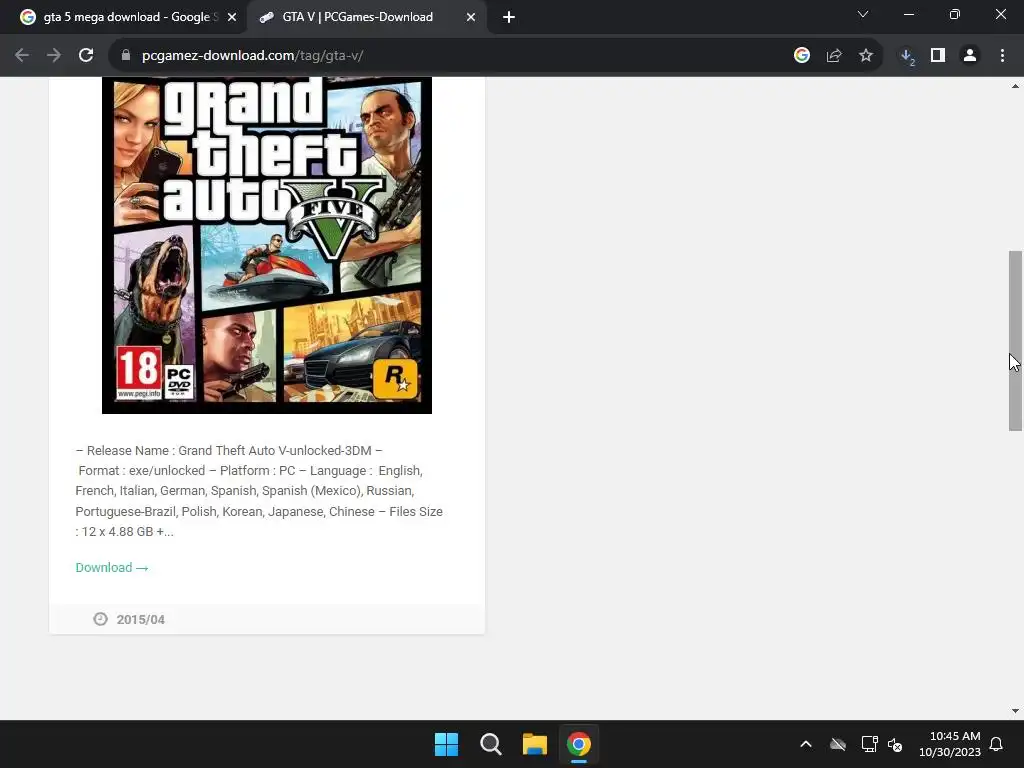
Task: Bookmark this tab with the star
Action: coord(866,56)
